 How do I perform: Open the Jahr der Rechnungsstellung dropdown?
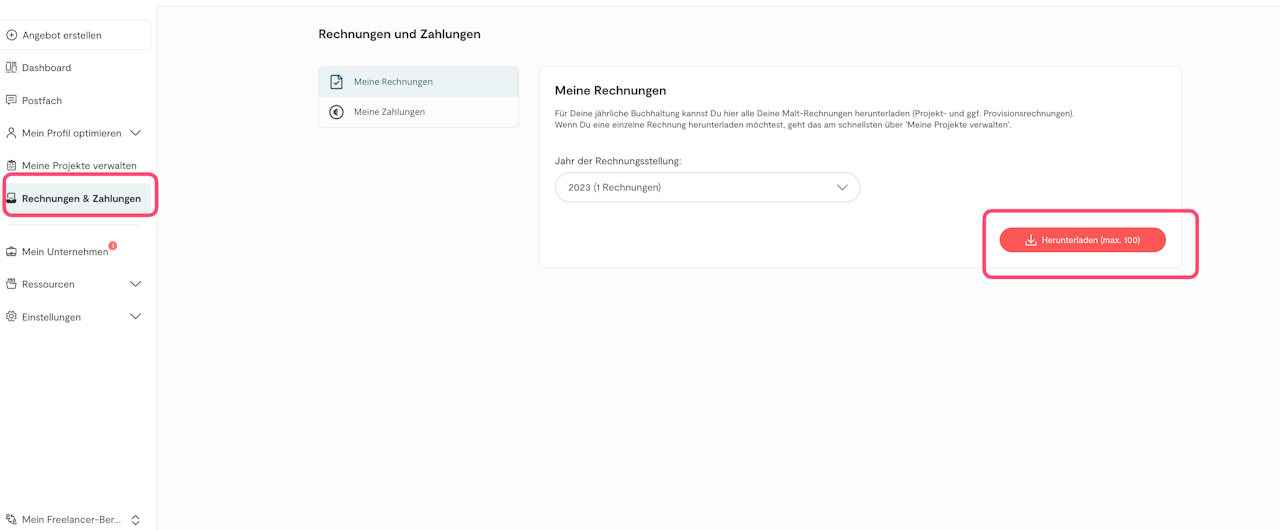707,187
